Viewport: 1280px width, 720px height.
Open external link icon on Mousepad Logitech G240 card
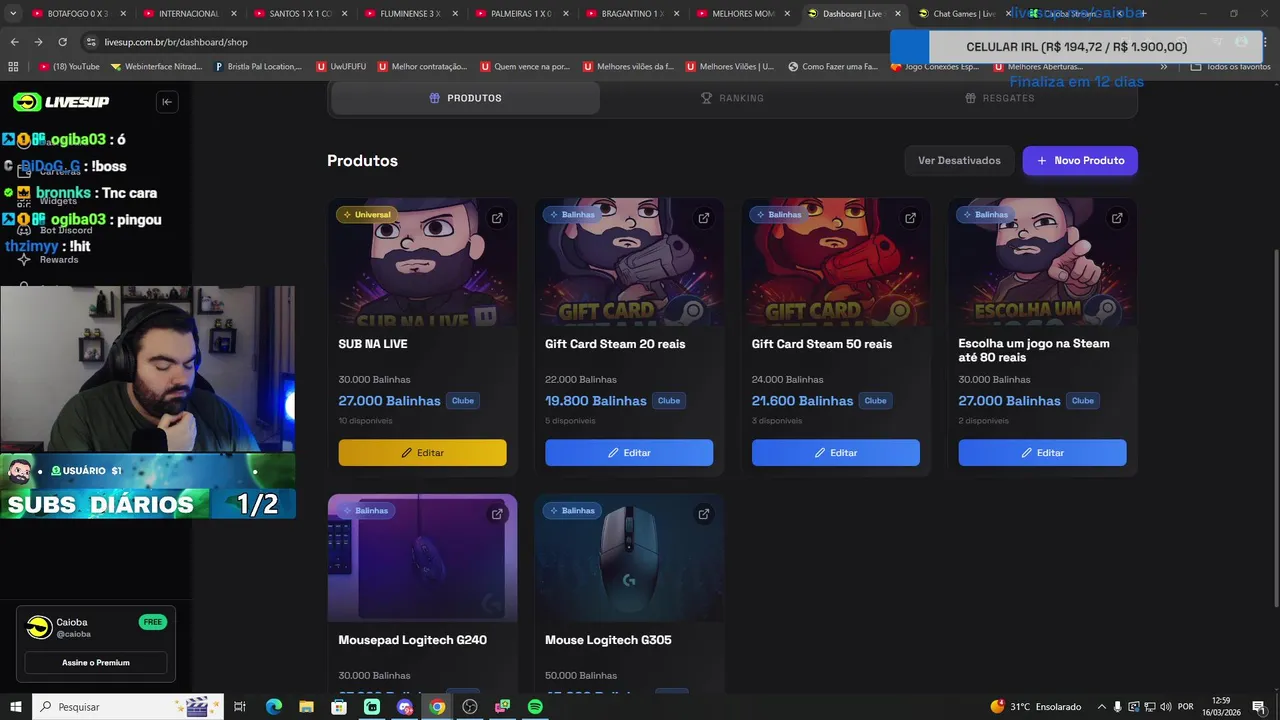pyautogui.click(x=497, y=514)
